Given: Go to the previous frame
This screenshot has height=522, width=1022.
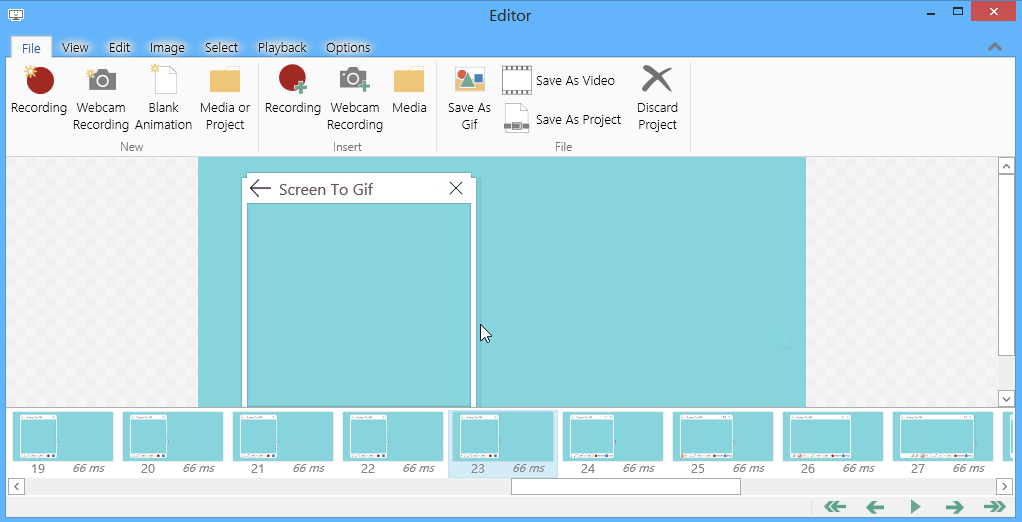Looking at the screenshot, I should click(x=875, y=506).
